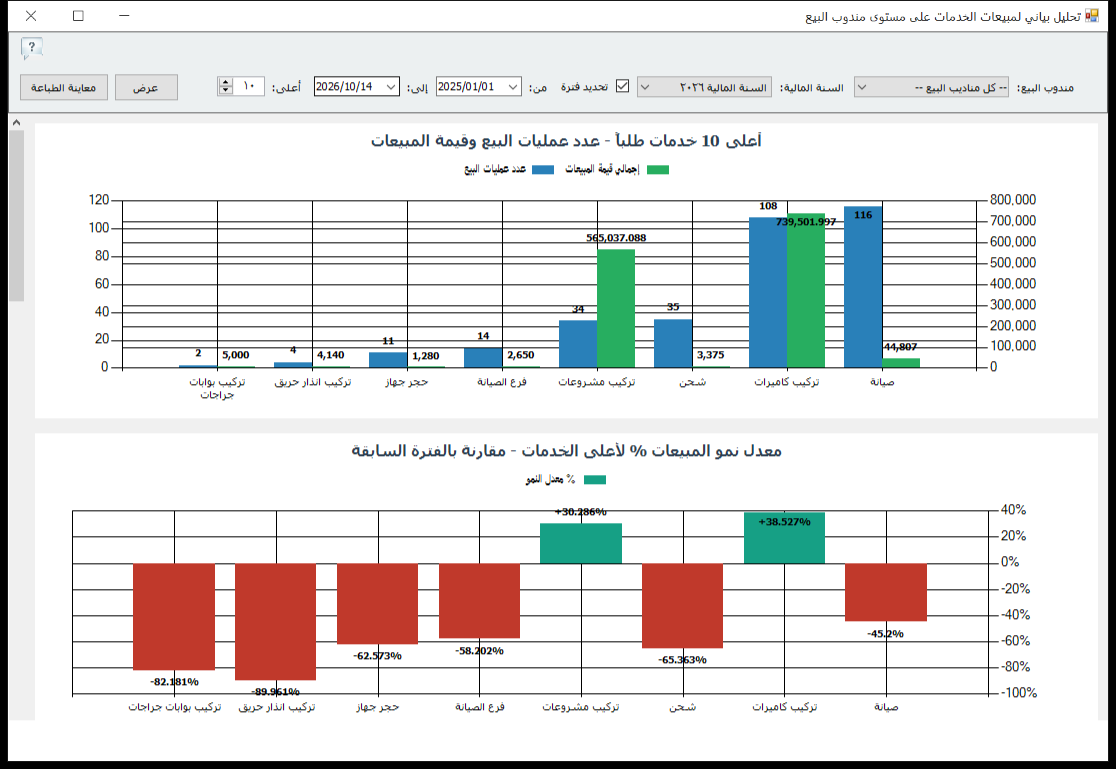Open the السنة المالية dropdown

[704, 88]
